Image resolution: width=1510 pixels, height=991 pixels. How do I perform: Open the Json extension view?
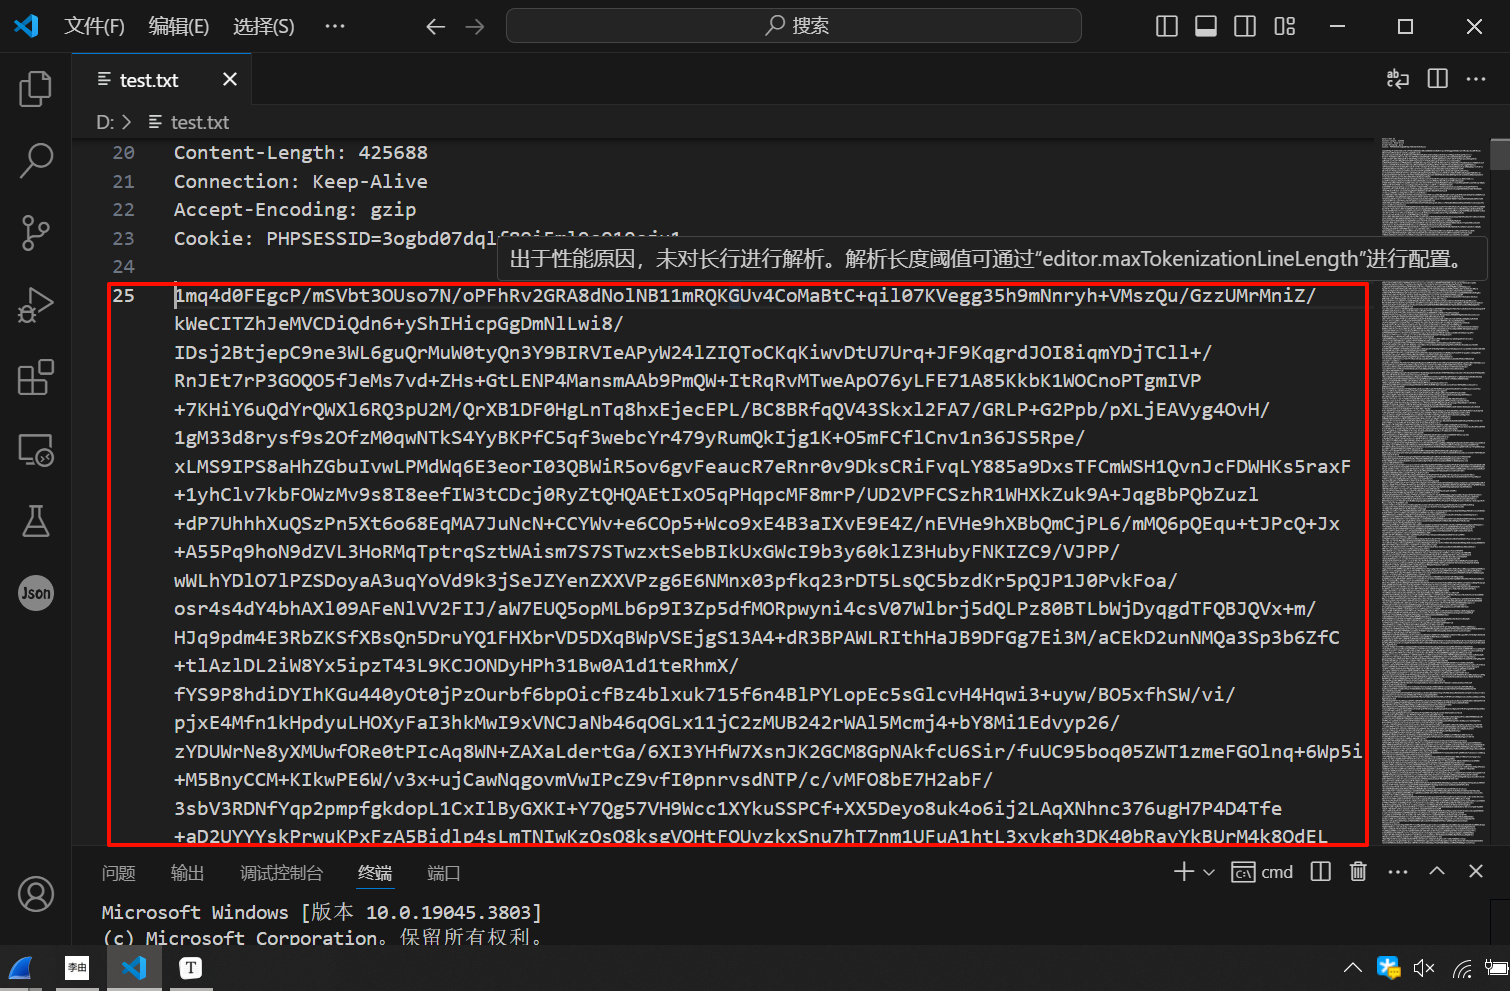35,593
